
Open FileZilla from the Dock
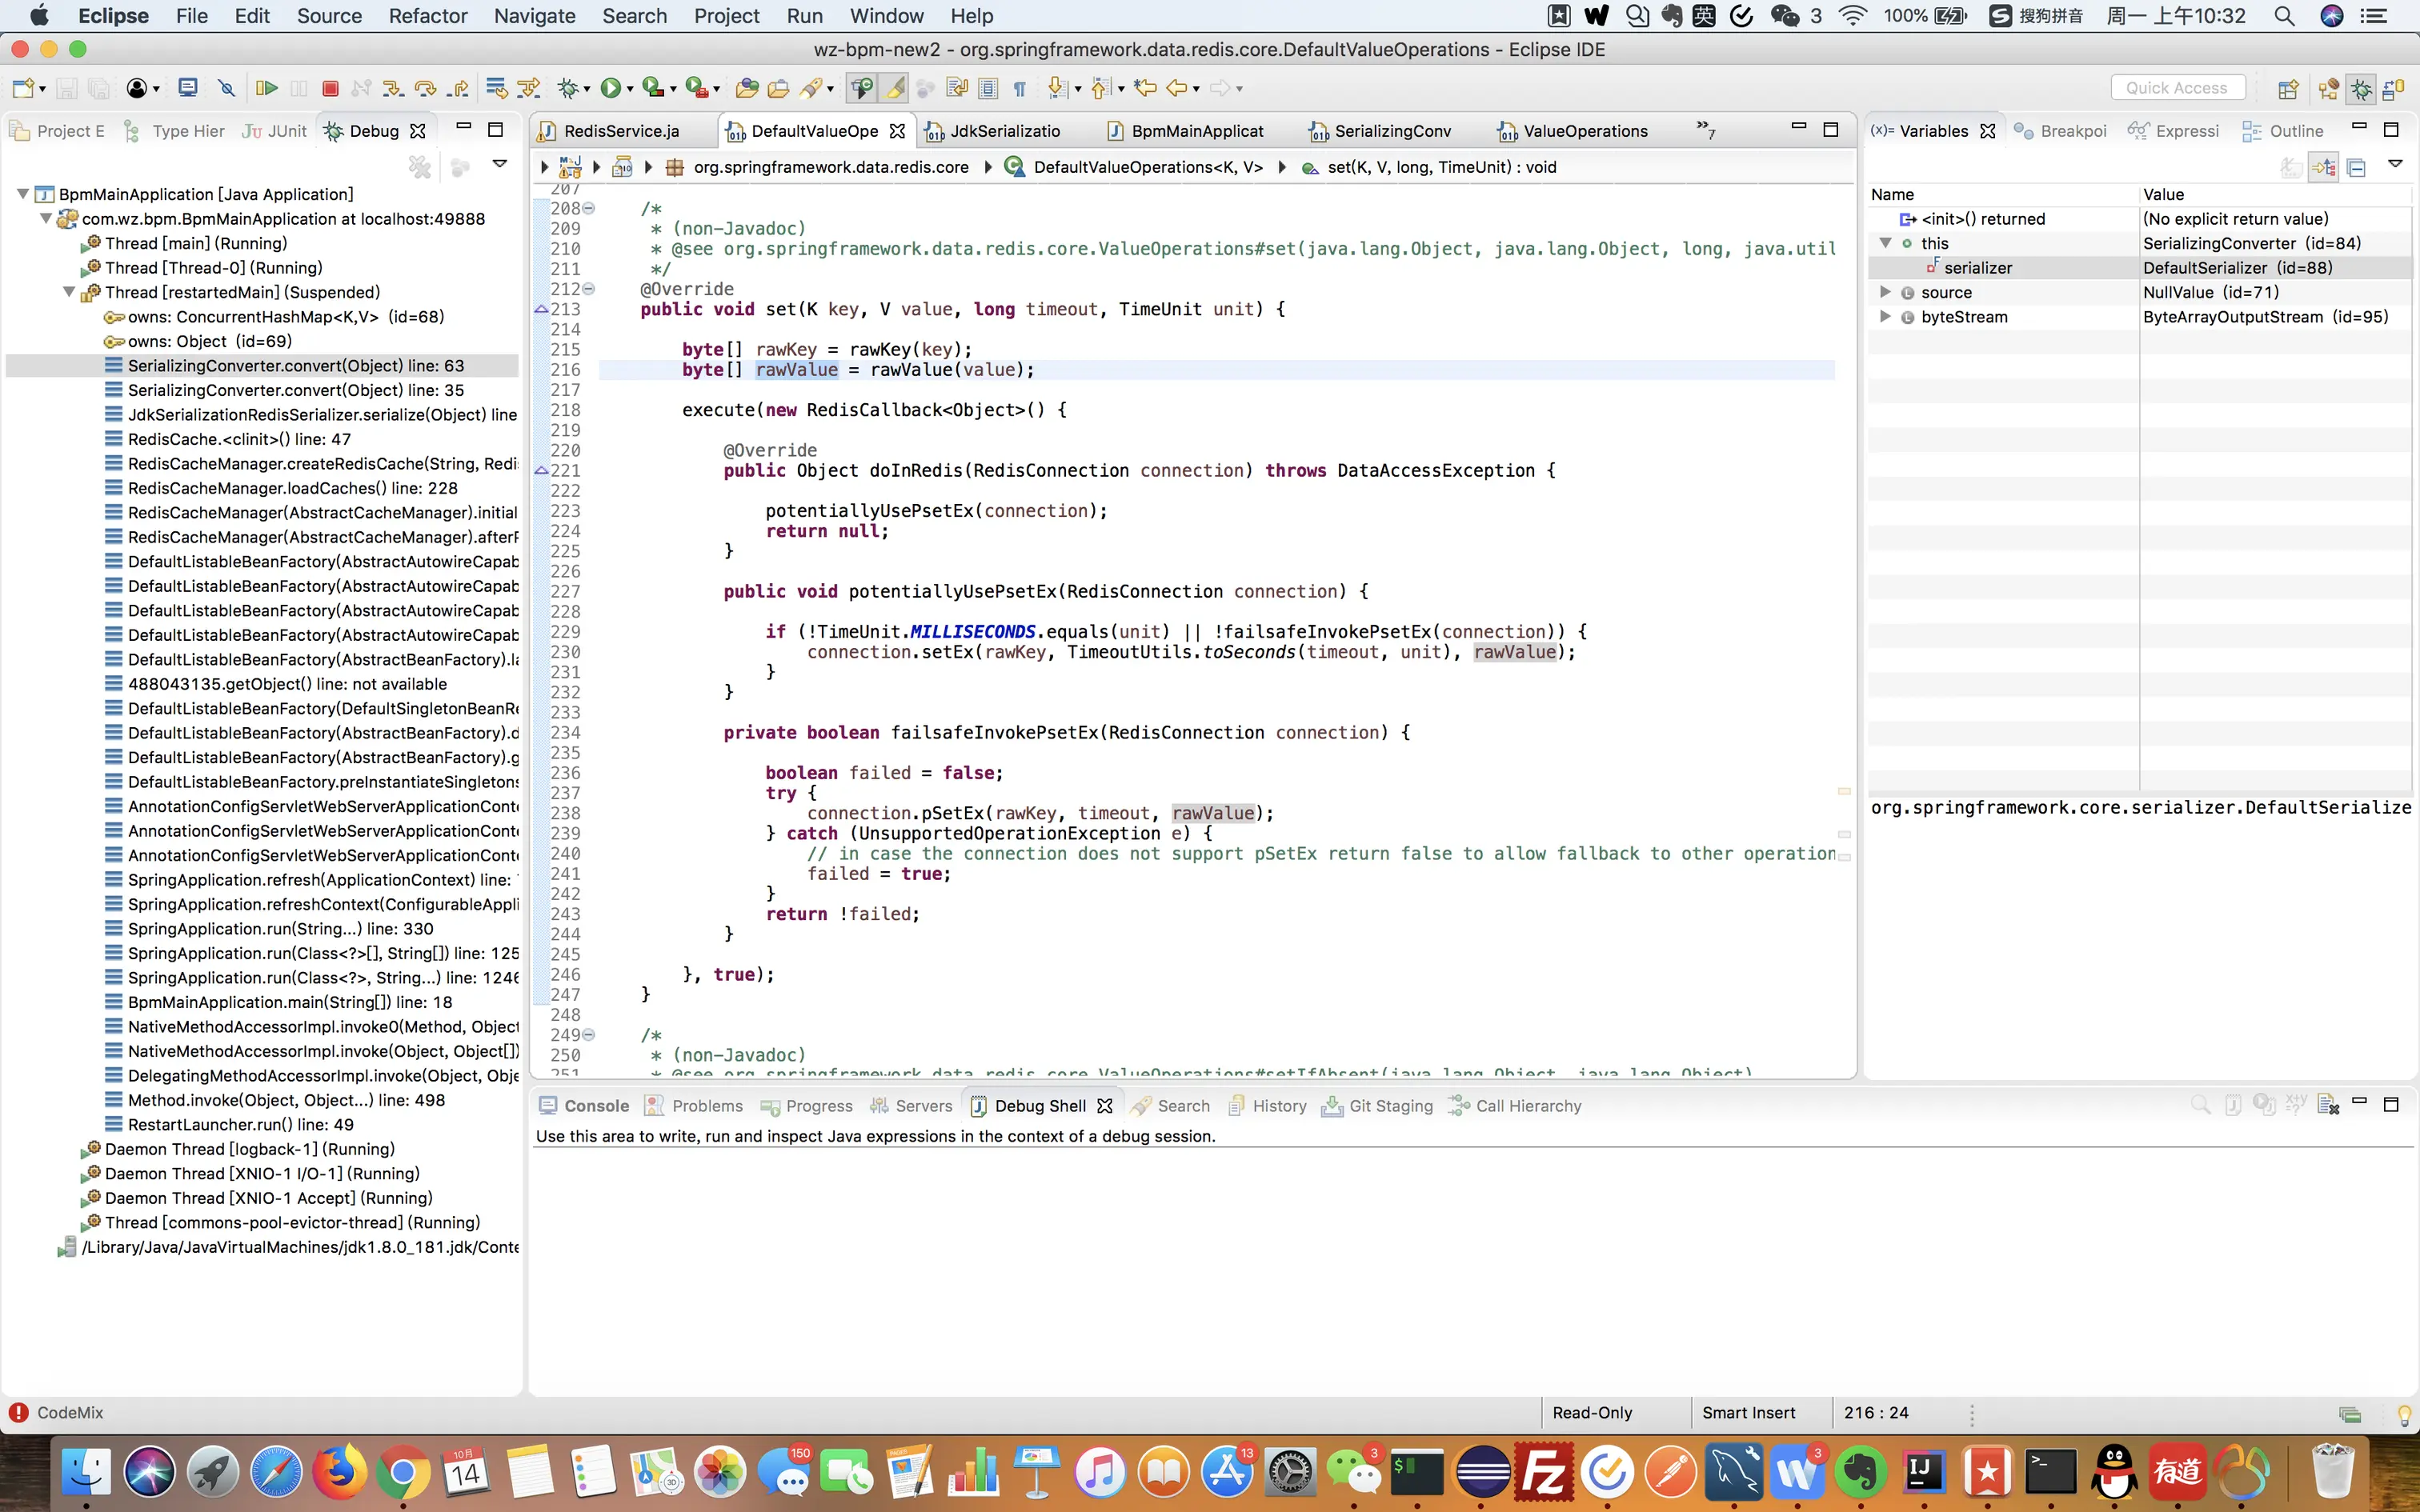(1545, 1472)
